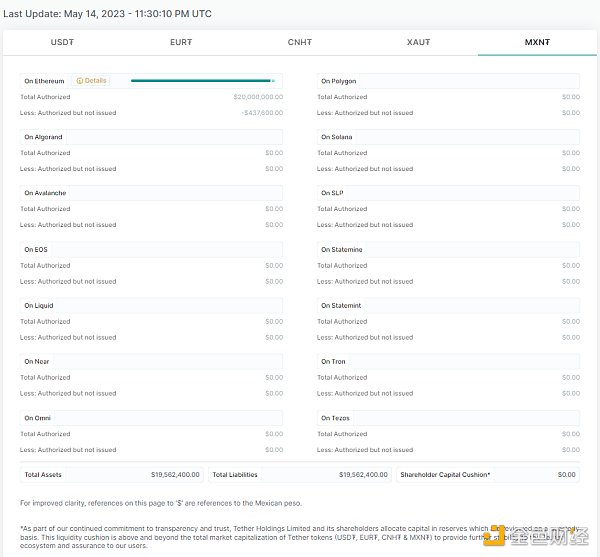This screenshot has height=557, width=600.
Task: Click the Ethereum issuance progress bar
Action: pos(202,81)
